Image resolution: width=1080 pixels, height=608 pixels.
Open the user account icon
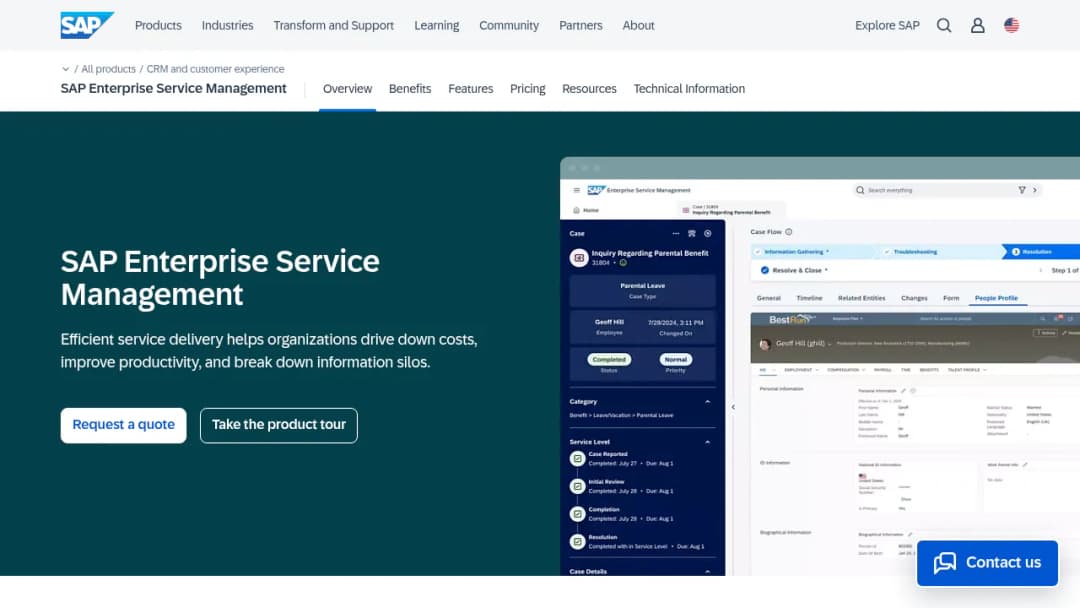(x=977, y=25)
